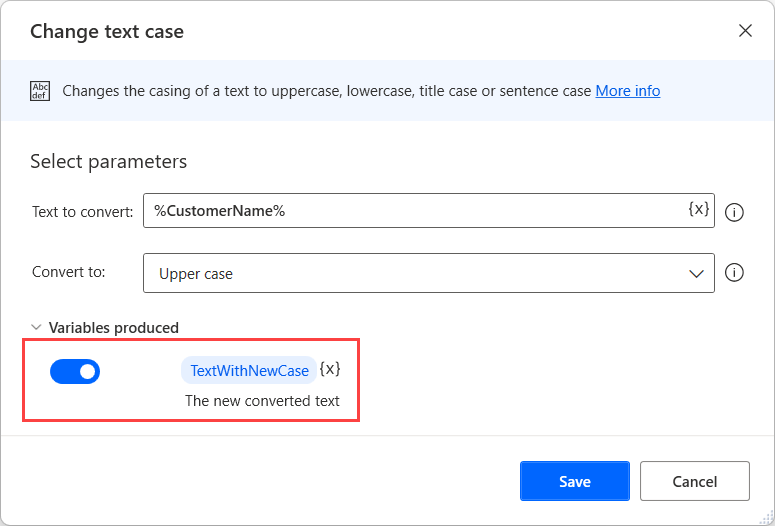Collapse the Variables produced section
Screen dimensions: 775x526
tap(36, 327)
